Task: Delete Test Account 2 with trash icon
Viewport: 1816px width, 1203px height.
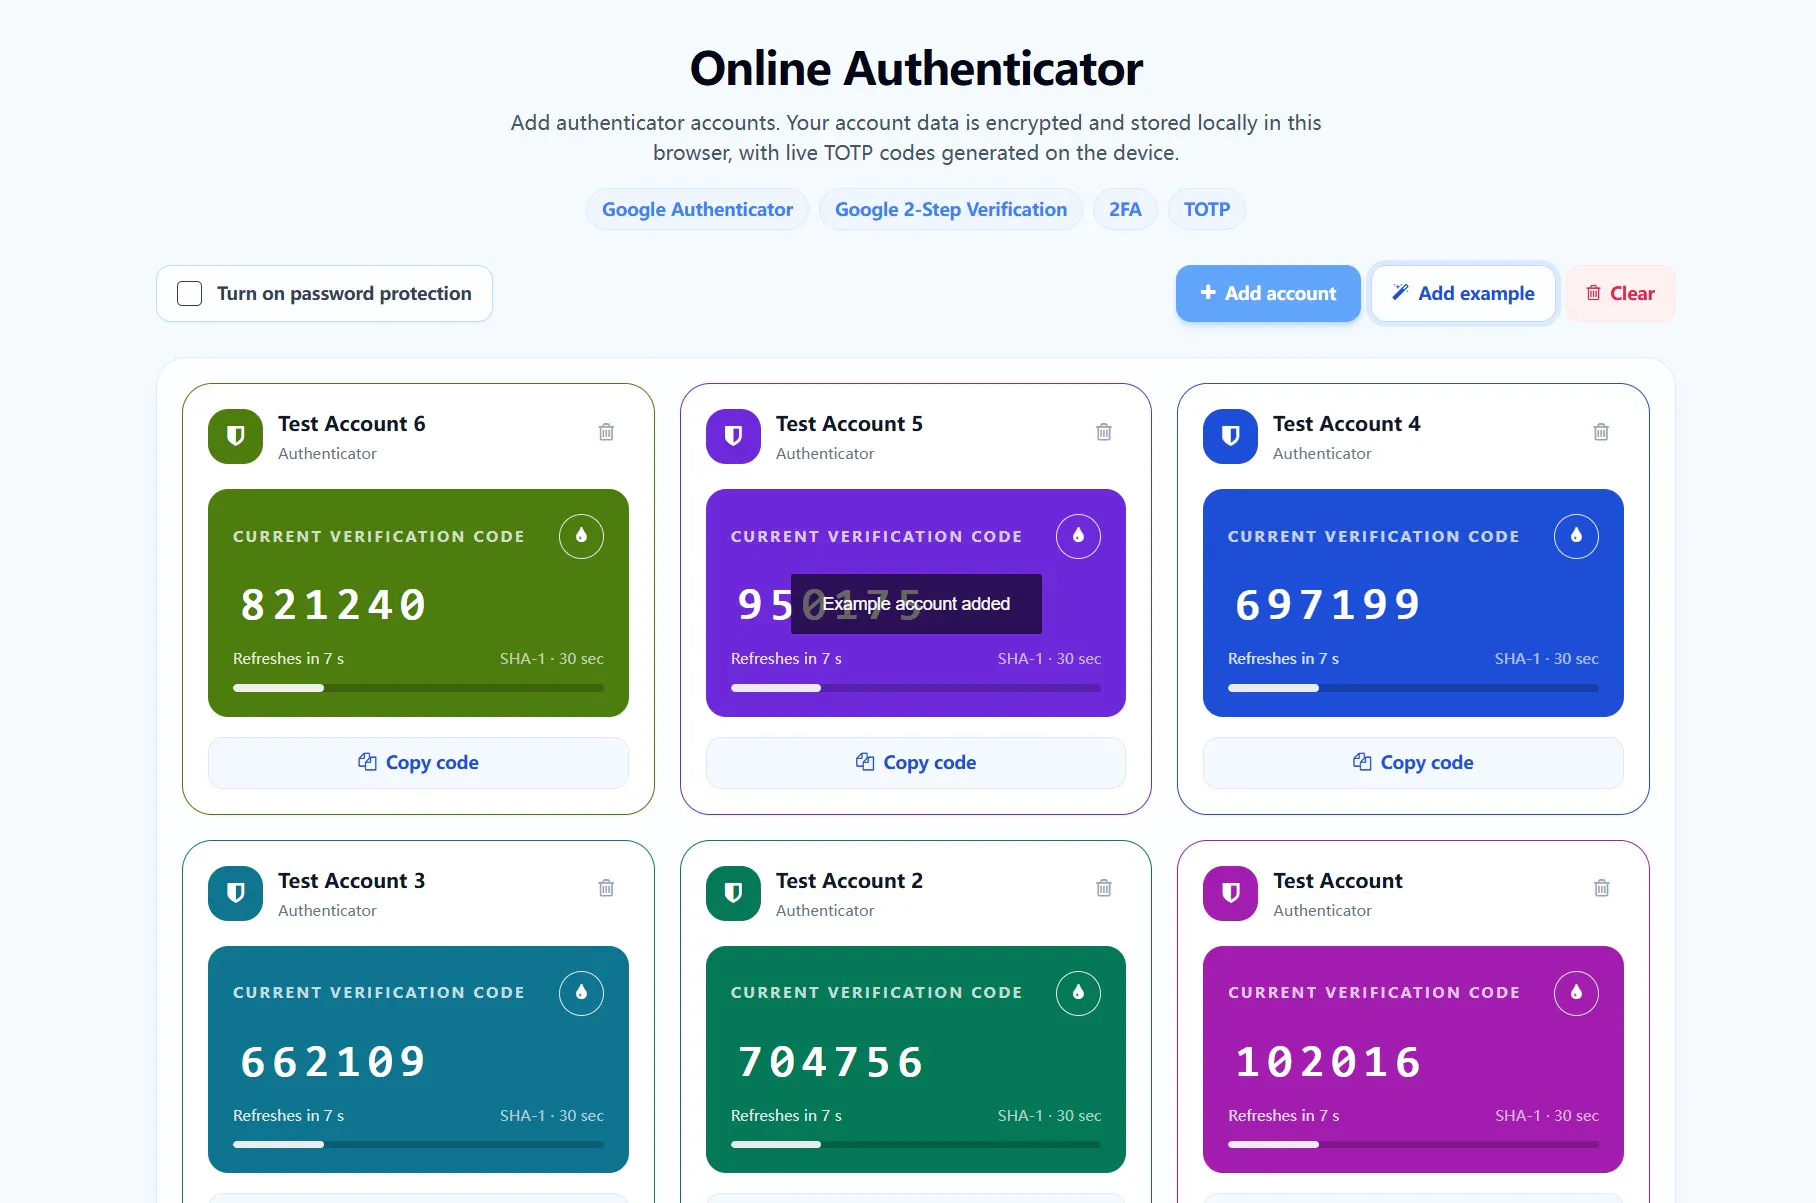Action: (x=1104, y=888)
